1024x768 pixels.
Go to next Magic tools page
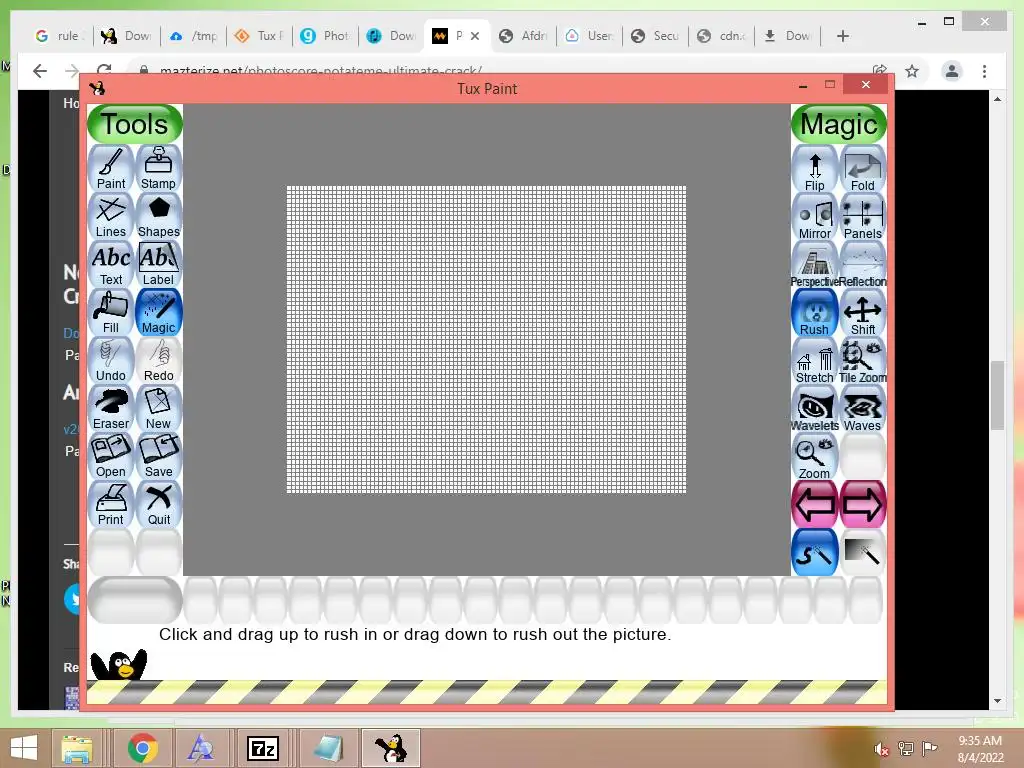[x=863, y=505]
